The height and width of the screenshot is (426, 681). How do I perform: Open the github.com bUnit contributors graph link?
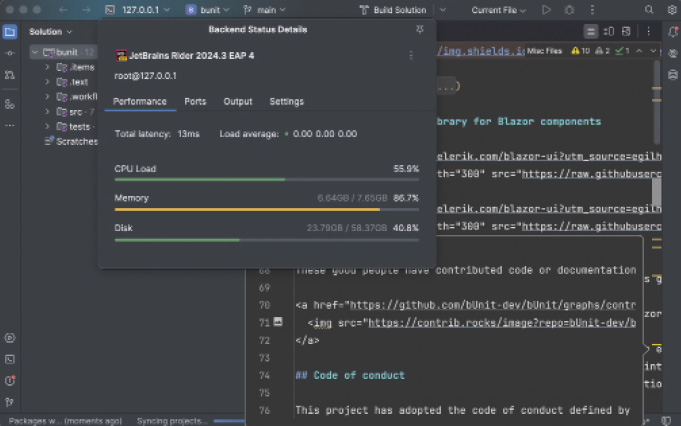pos(493,305)
